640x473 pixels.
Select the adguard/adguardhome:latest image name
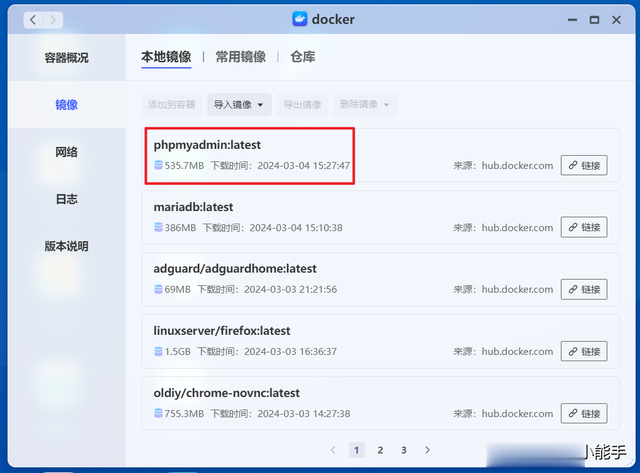[235, 269]
